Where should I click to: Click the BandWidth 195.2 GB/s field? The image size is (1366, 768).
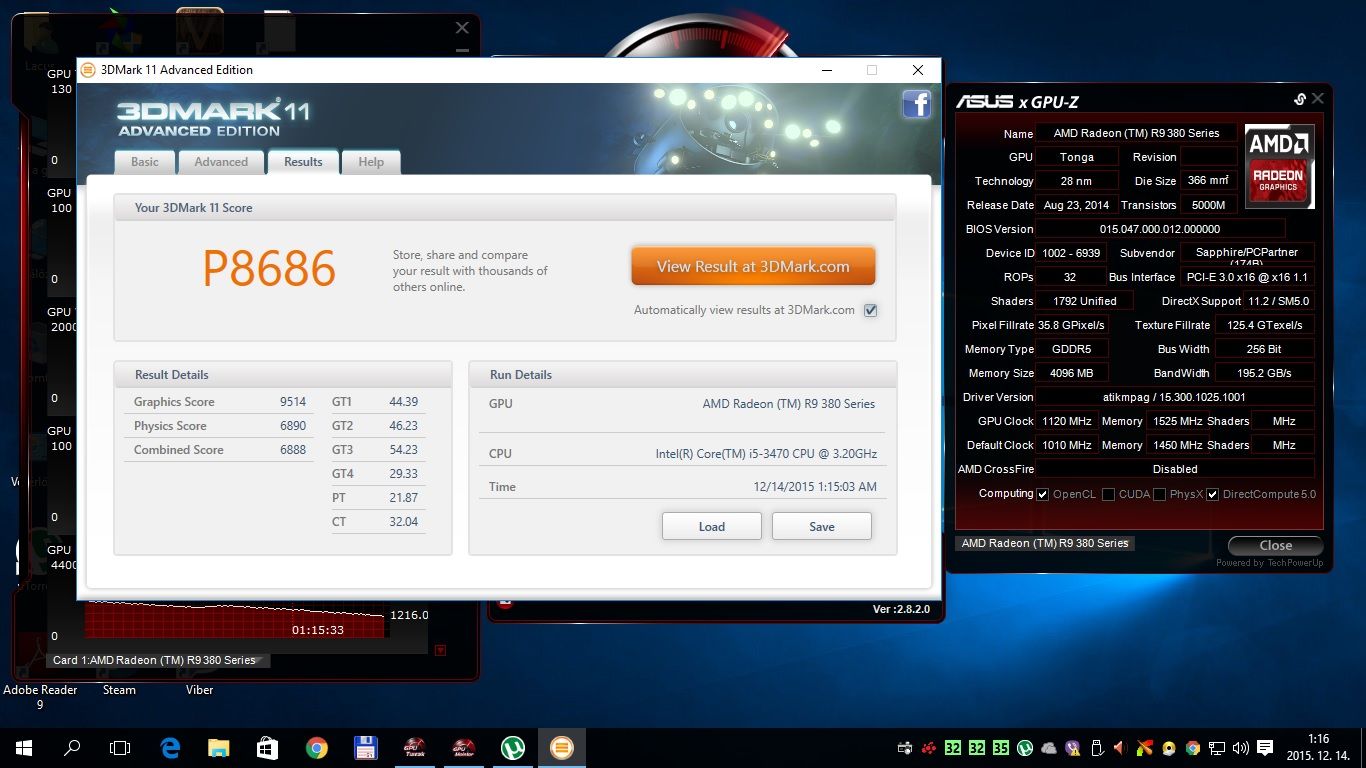1264,373
